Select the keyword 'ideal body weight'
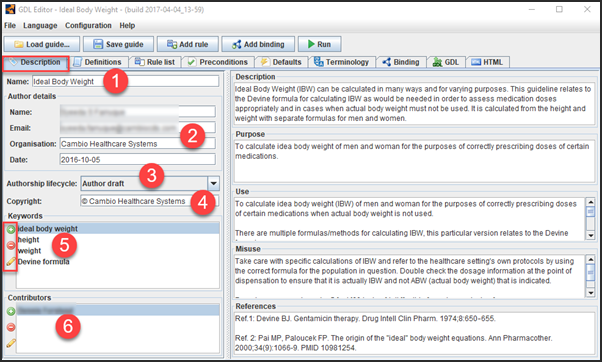Image resolution: width=602 pixels, height=362 pixels. click(x=118, y=228)
